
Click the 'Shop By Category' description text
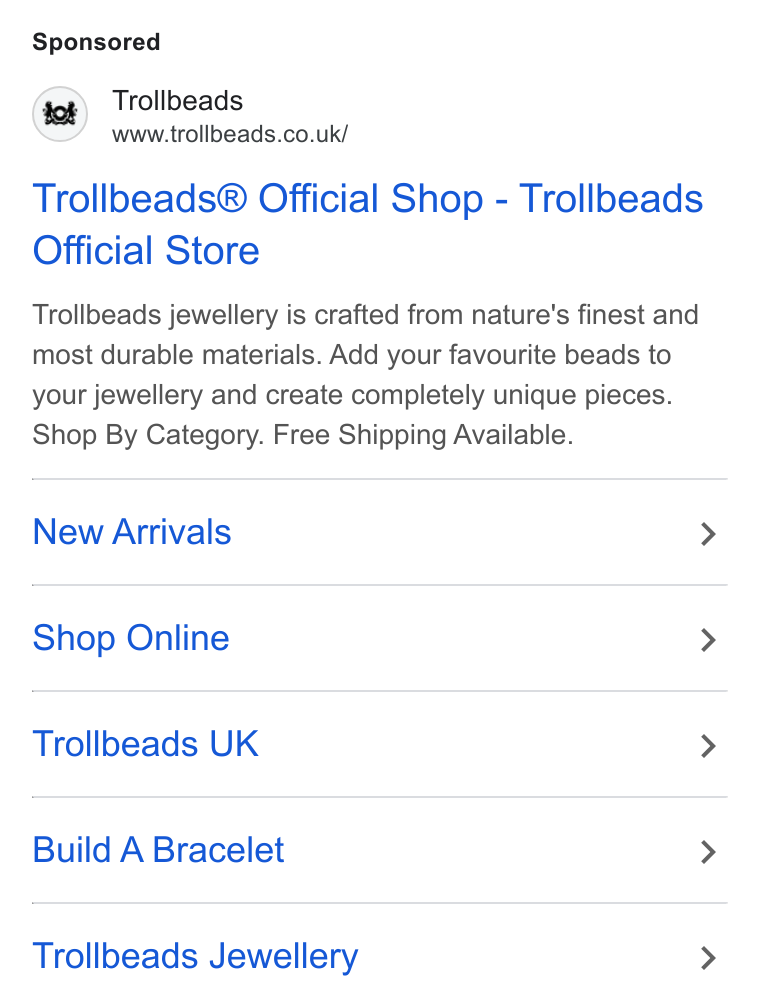[149, 435]
